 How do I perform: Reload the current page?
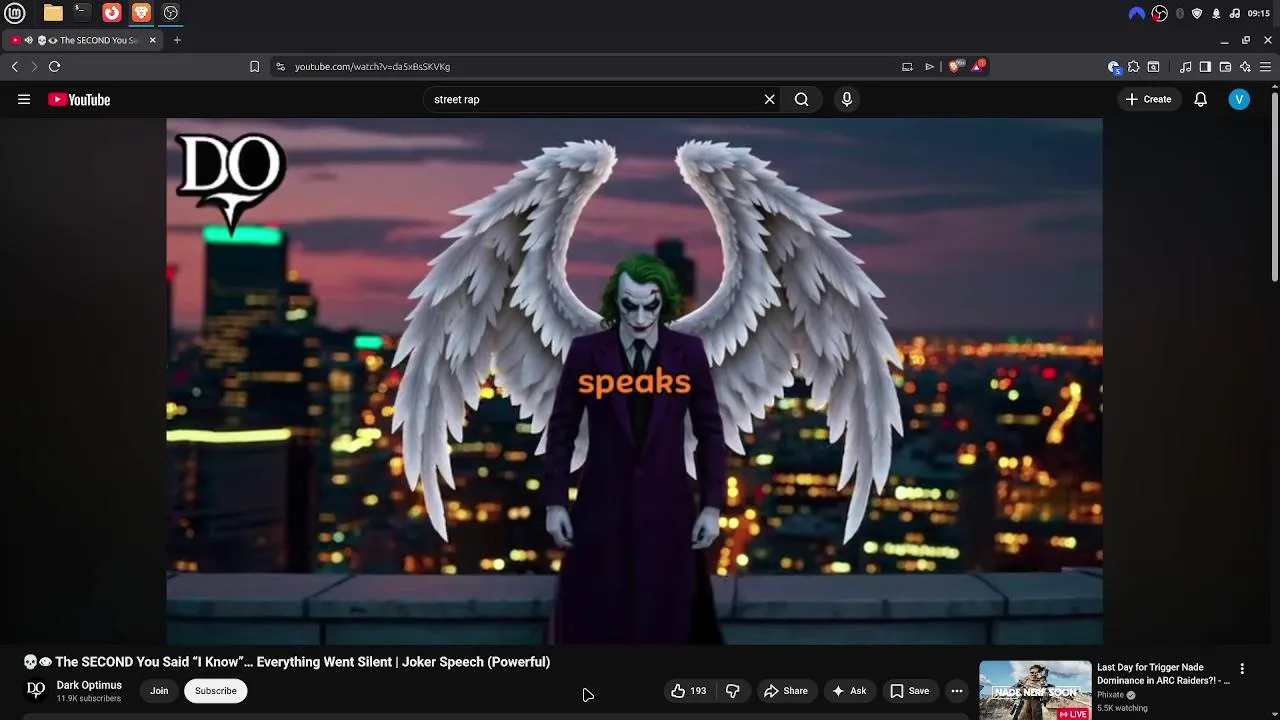pos(55,66)
